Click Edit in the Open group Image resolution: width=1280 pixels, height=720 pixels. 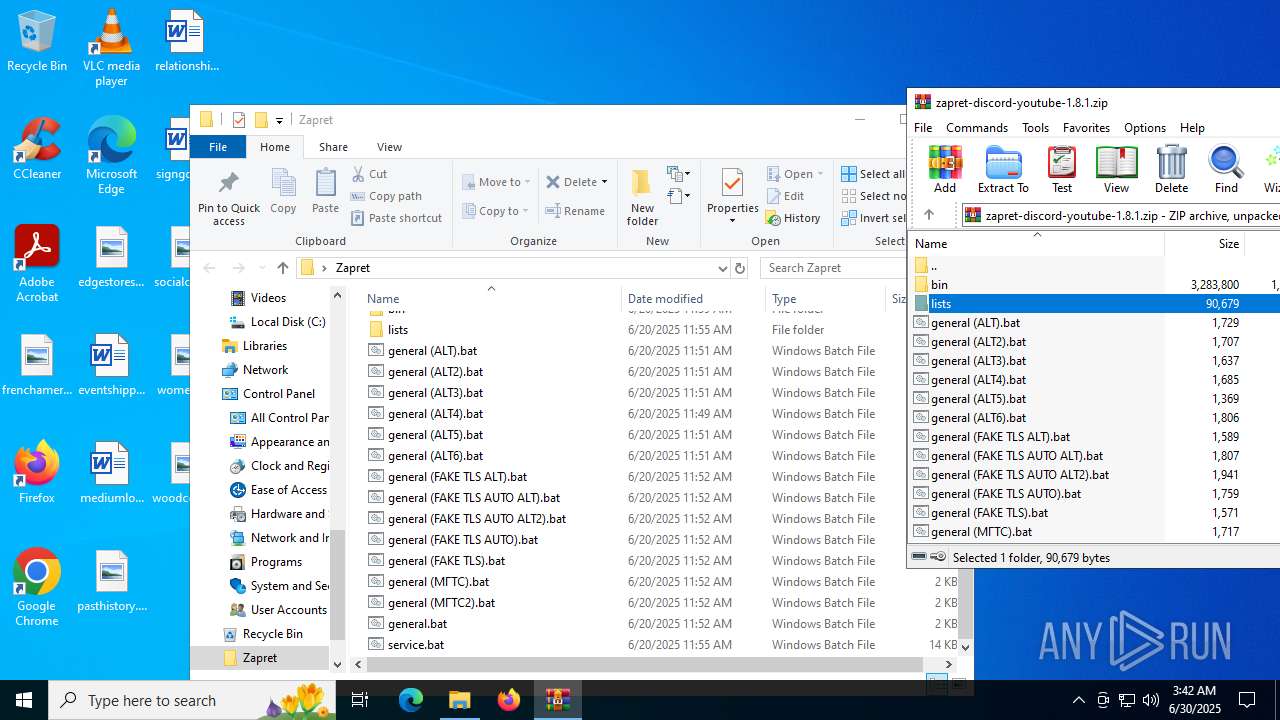click(x=786, y=196)
